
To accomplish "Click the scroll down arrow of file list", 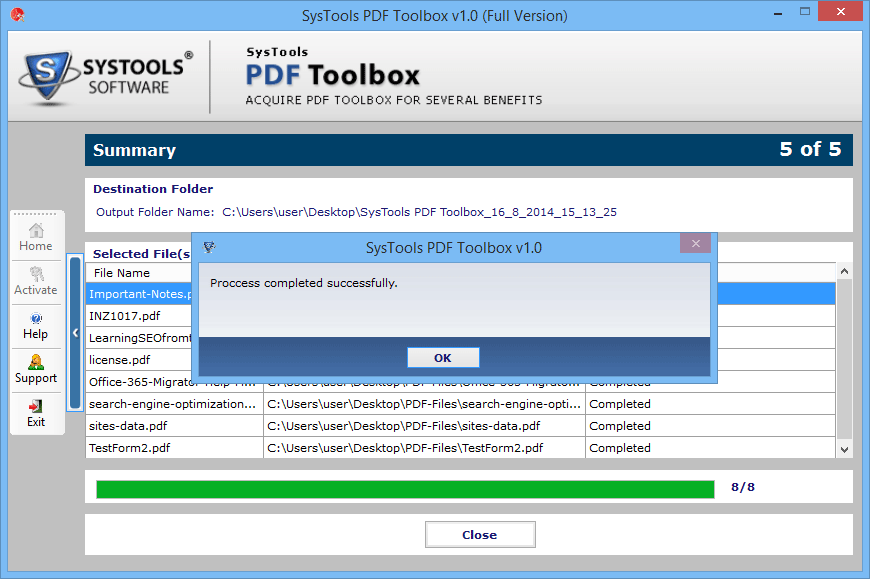I will point(844,450).
